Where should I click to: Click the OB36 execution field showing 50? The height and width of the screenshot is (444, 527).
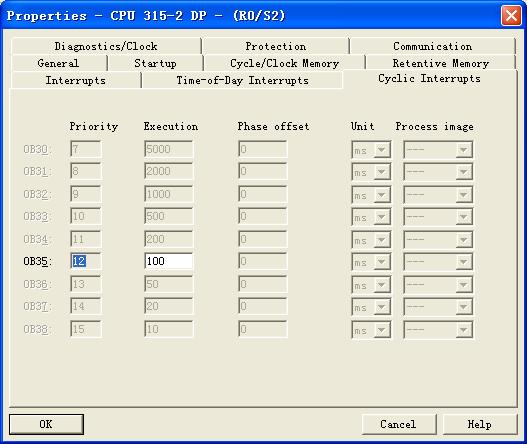pos(169,284)
